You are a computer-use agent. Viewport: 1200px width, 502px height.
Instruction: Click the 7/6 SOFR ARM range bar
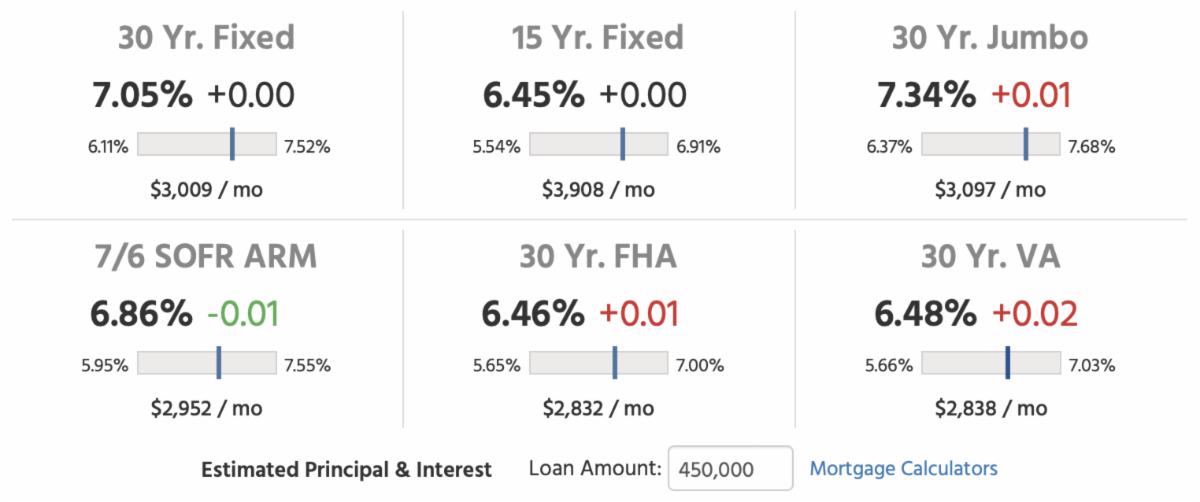point(207,363)
